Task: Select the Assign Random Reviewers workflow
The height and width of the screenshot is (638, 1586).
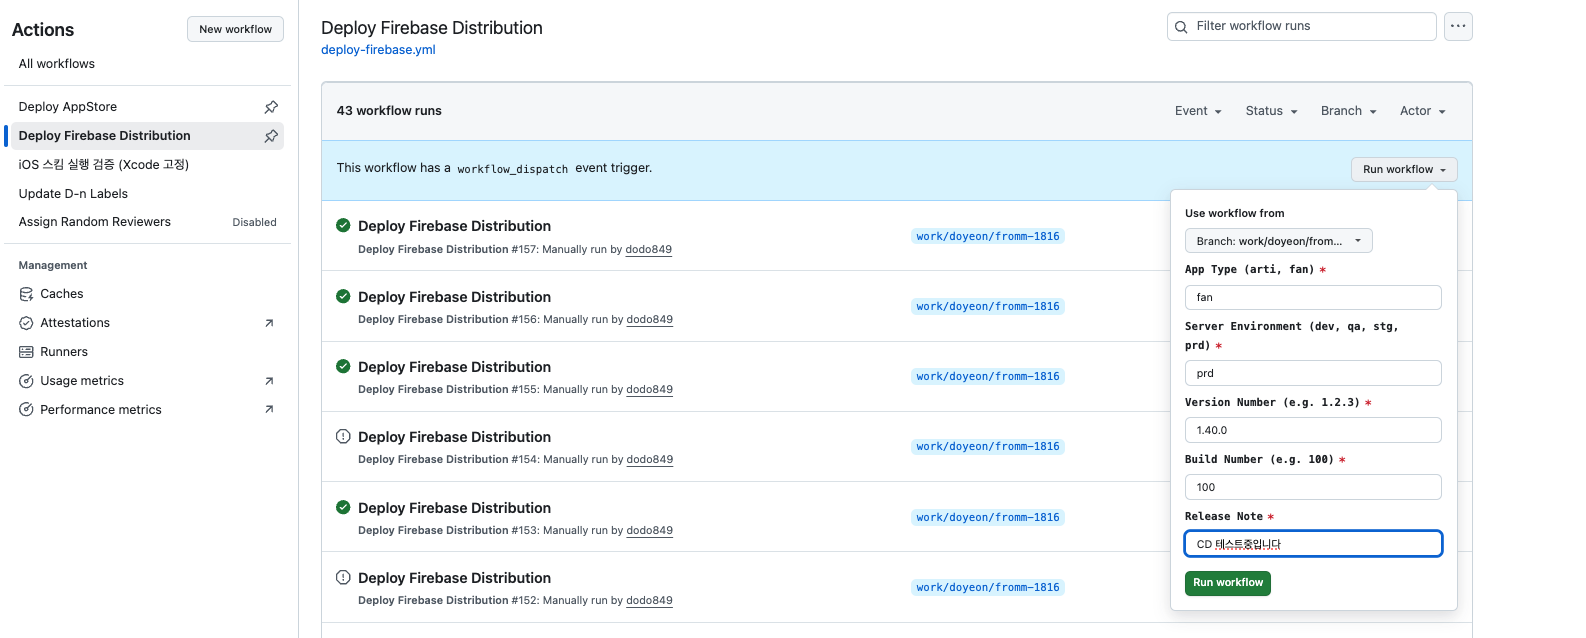Action: tap(95, 222)
